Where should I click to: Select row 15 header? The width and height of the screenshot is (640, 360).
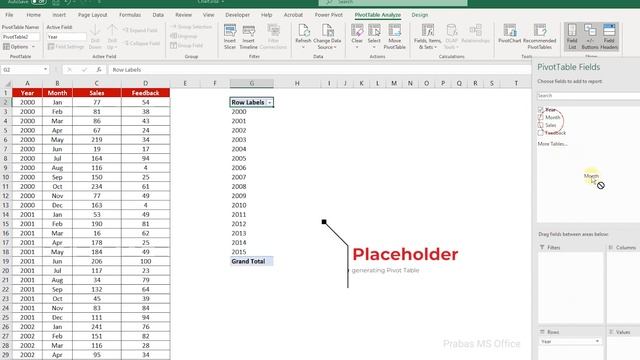tap(6, 224)
